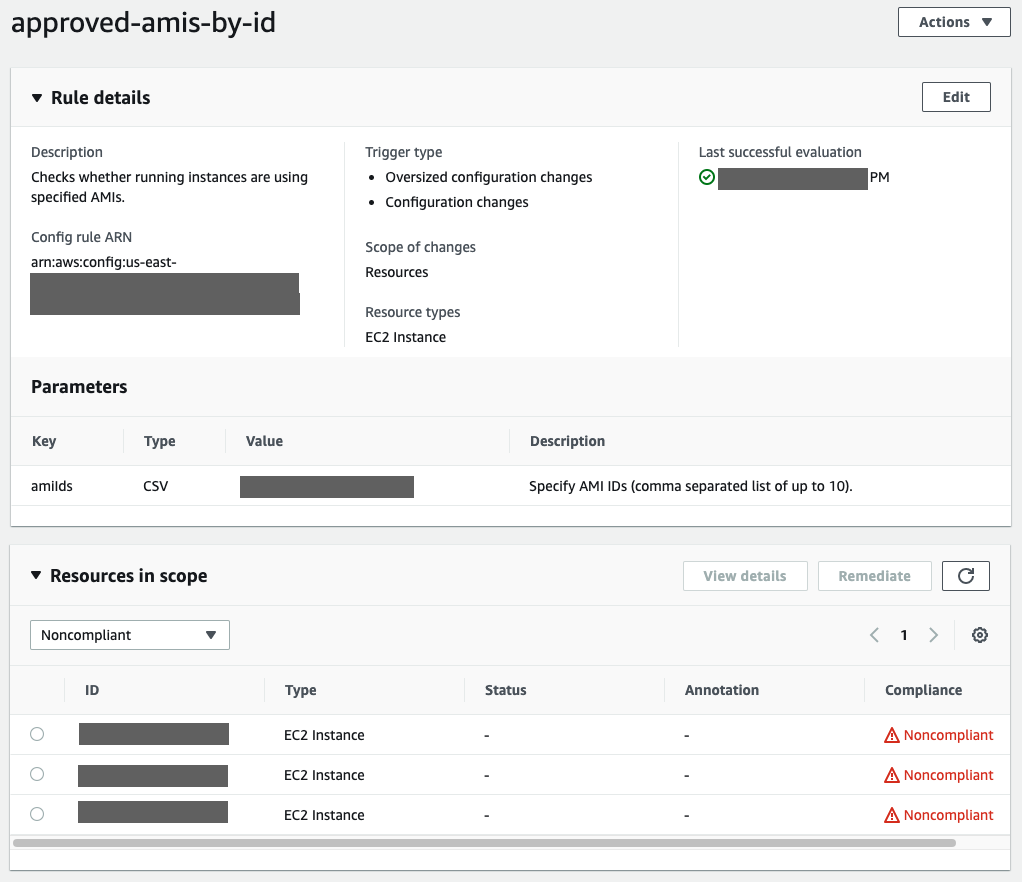
Task: Refresh the Resources in scope list
Action: (x=965, y=576)
